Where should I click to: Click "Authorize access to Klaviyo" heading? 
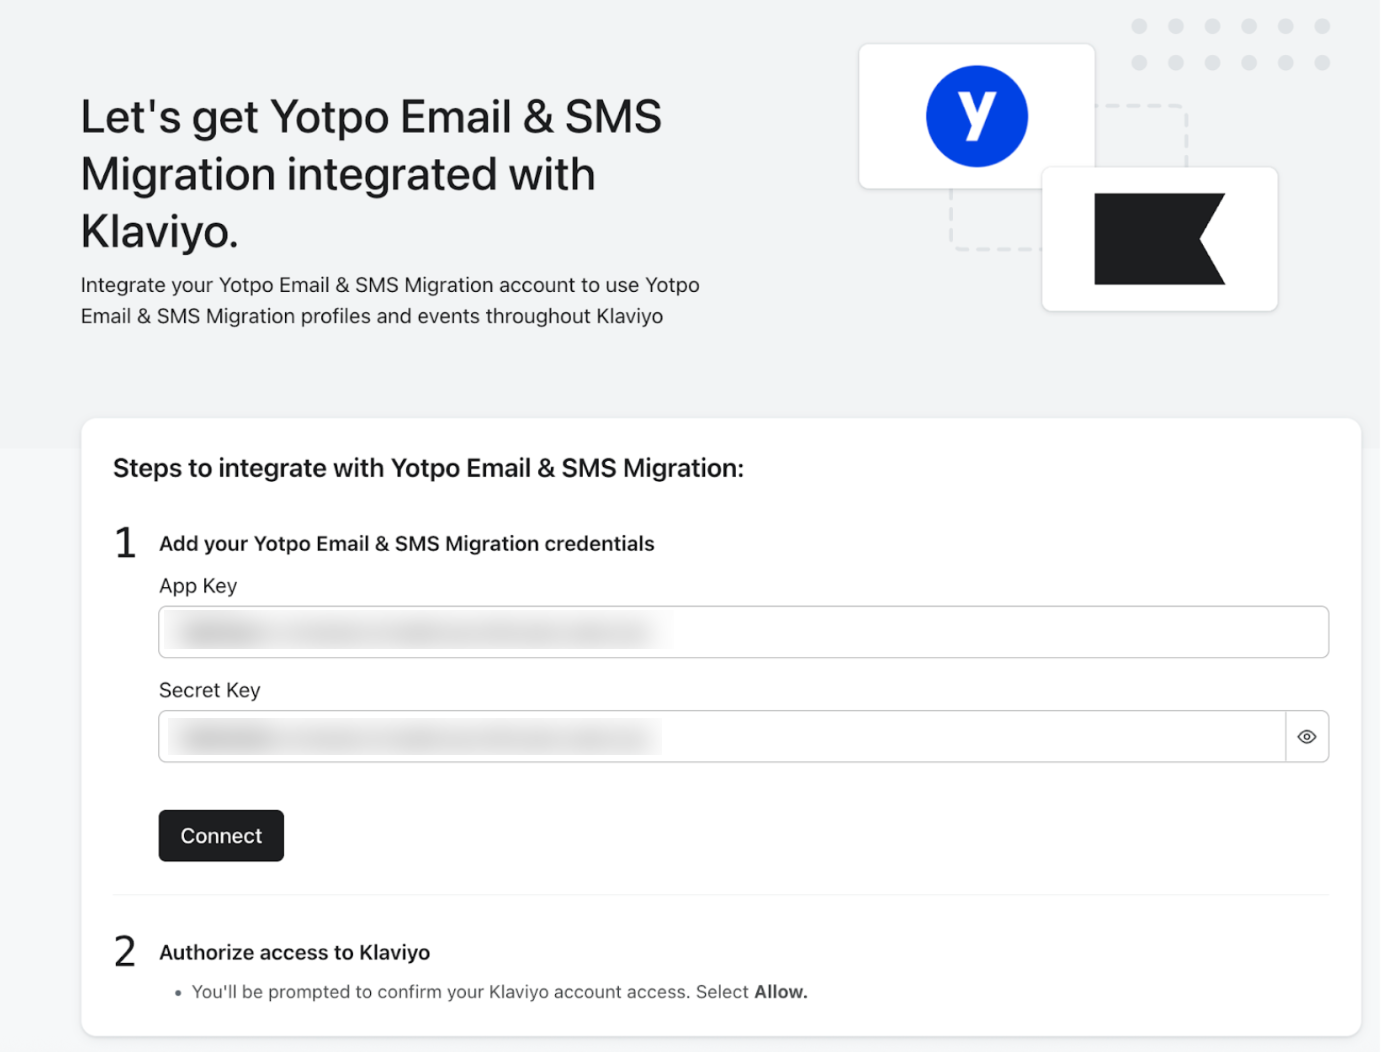coord(294,953)
